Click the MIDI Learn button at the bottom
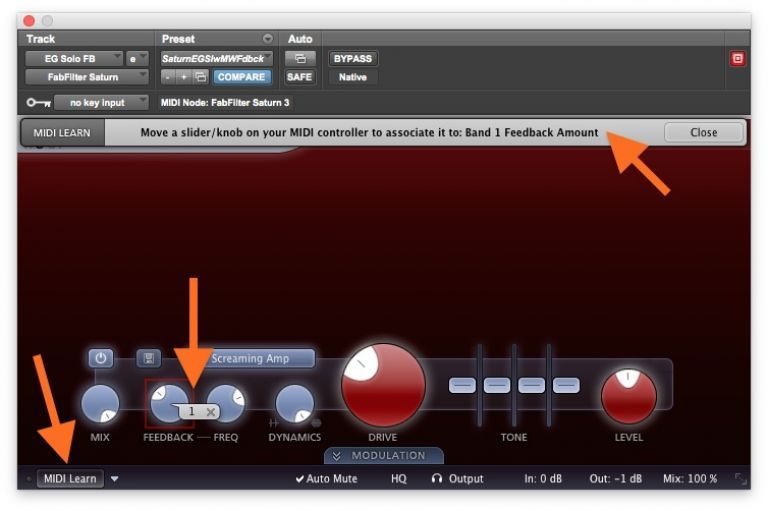Viewport: 768px width, 511px height. tap(70, 479)
